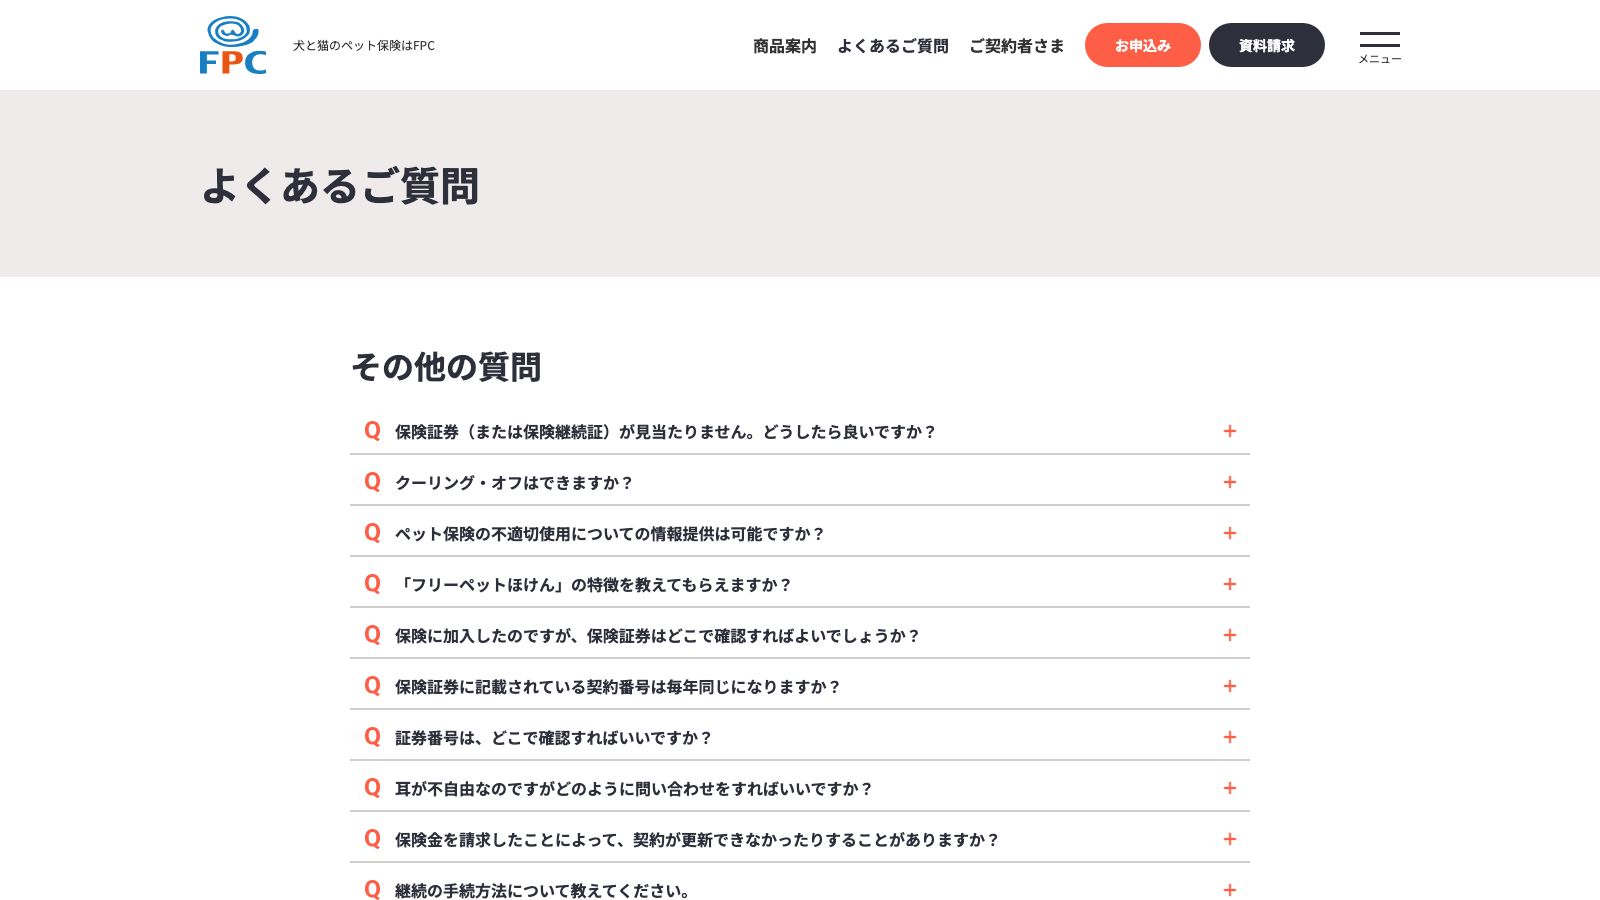Screen dimensions: 1600x900
Task: Expand plus icon for 証券番号は、どこで確認 question
Action: click(x=1230, y=737)
